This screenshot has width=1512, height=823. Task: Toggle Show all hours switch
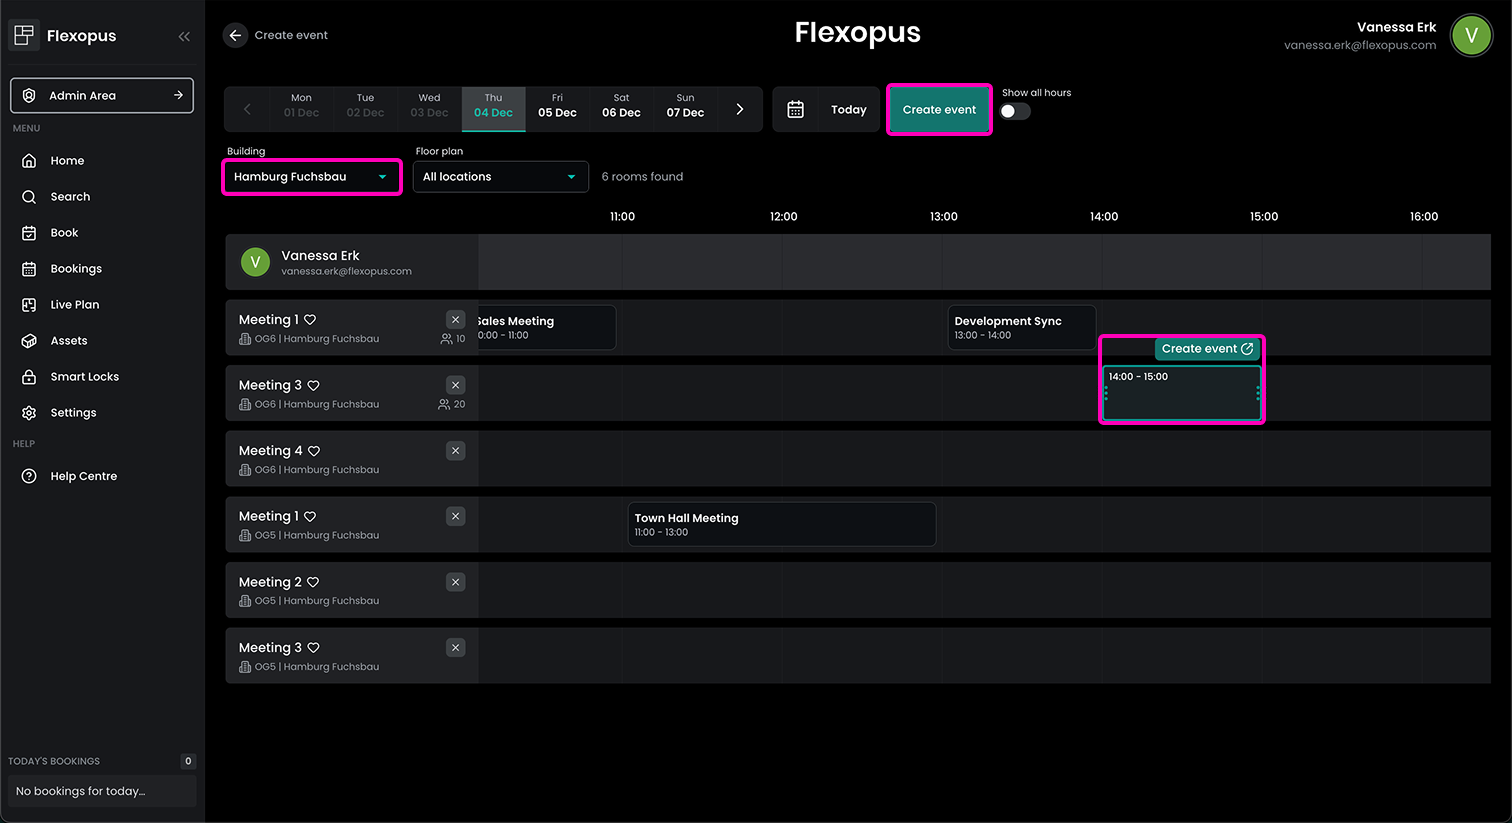tap(1015, 111)
